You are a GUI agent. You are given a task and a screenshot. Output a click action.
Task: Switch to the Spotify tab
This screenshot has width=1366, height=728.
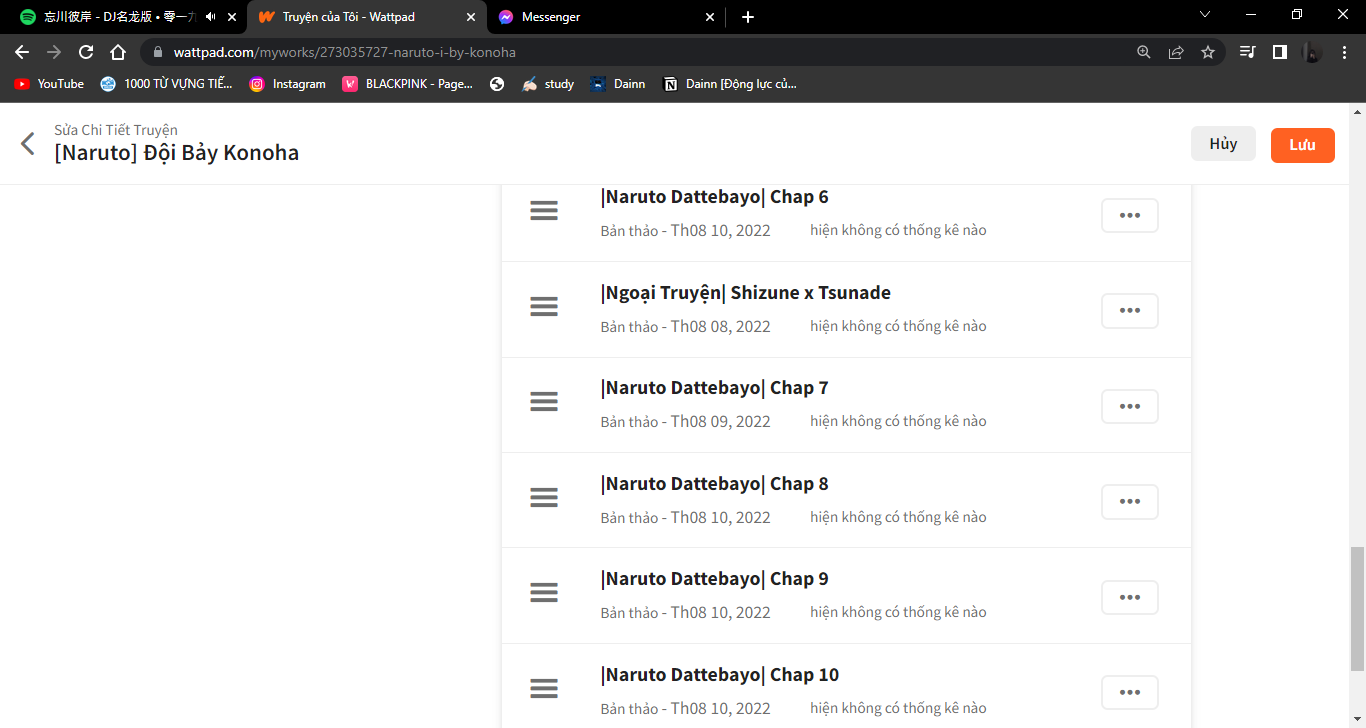(110, 17)
